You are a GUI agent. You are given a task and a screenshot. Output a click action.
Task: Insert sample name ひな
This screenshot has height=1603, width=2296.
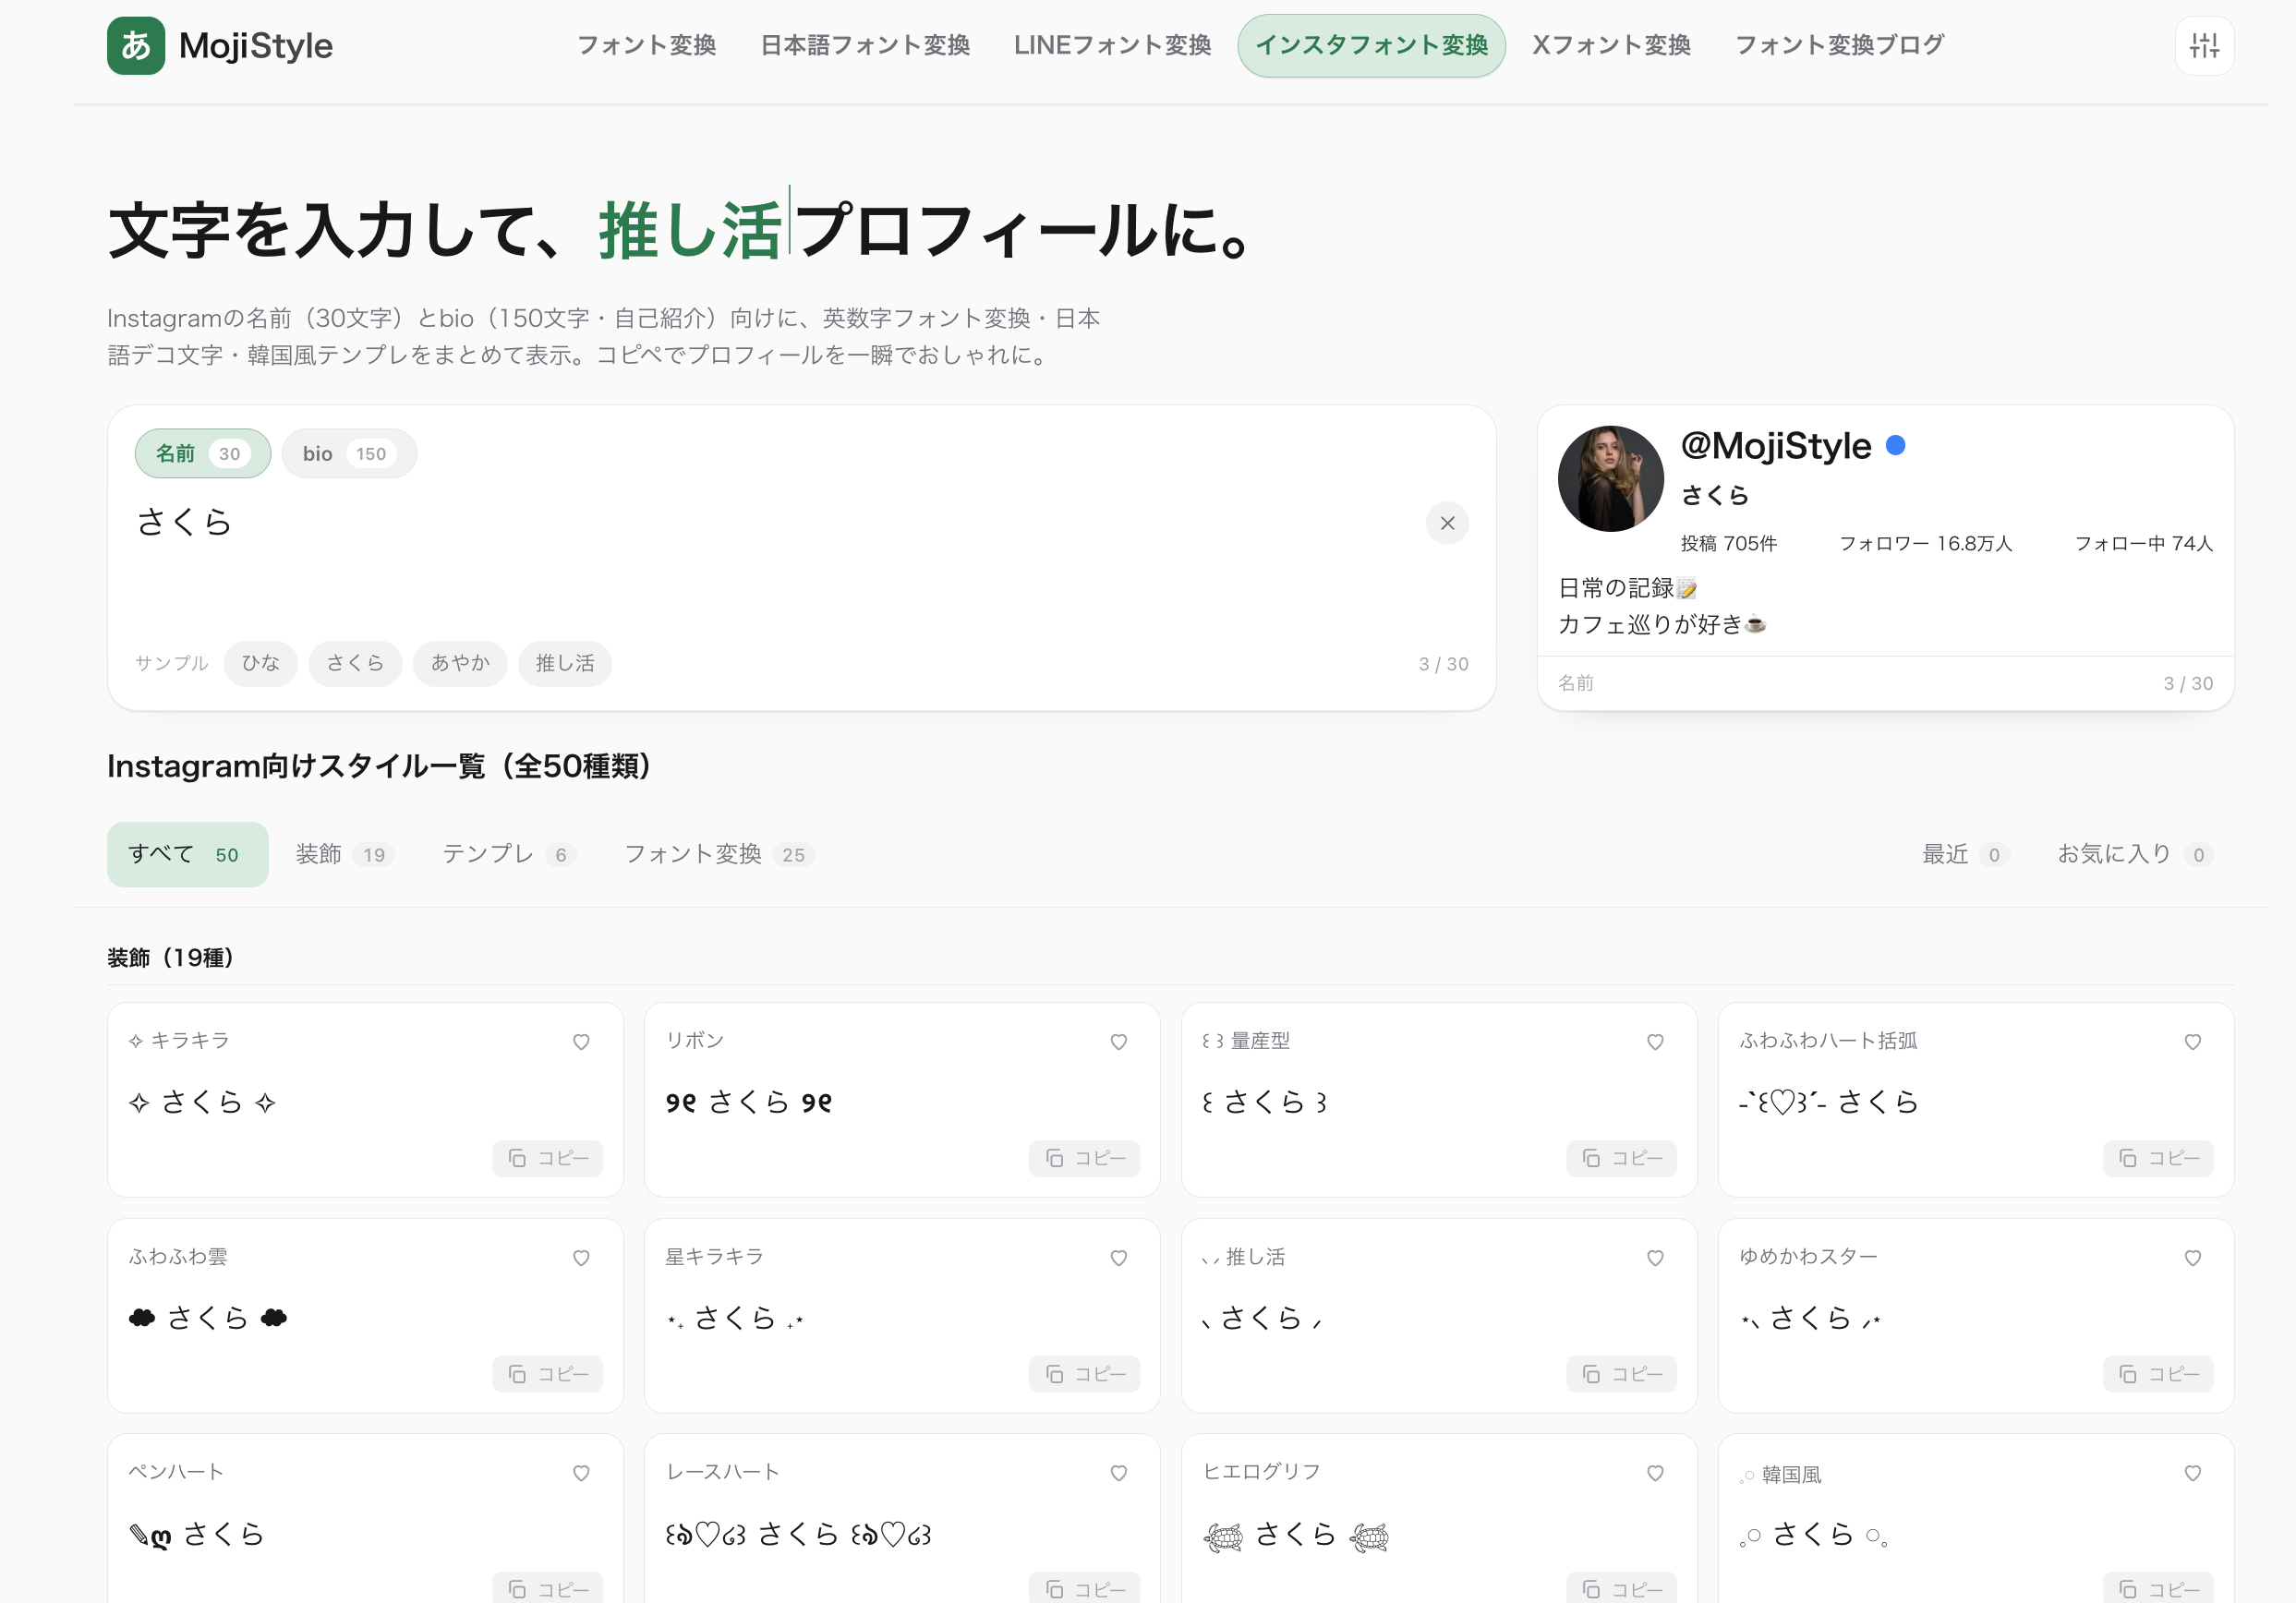click(x=260, y=663)
